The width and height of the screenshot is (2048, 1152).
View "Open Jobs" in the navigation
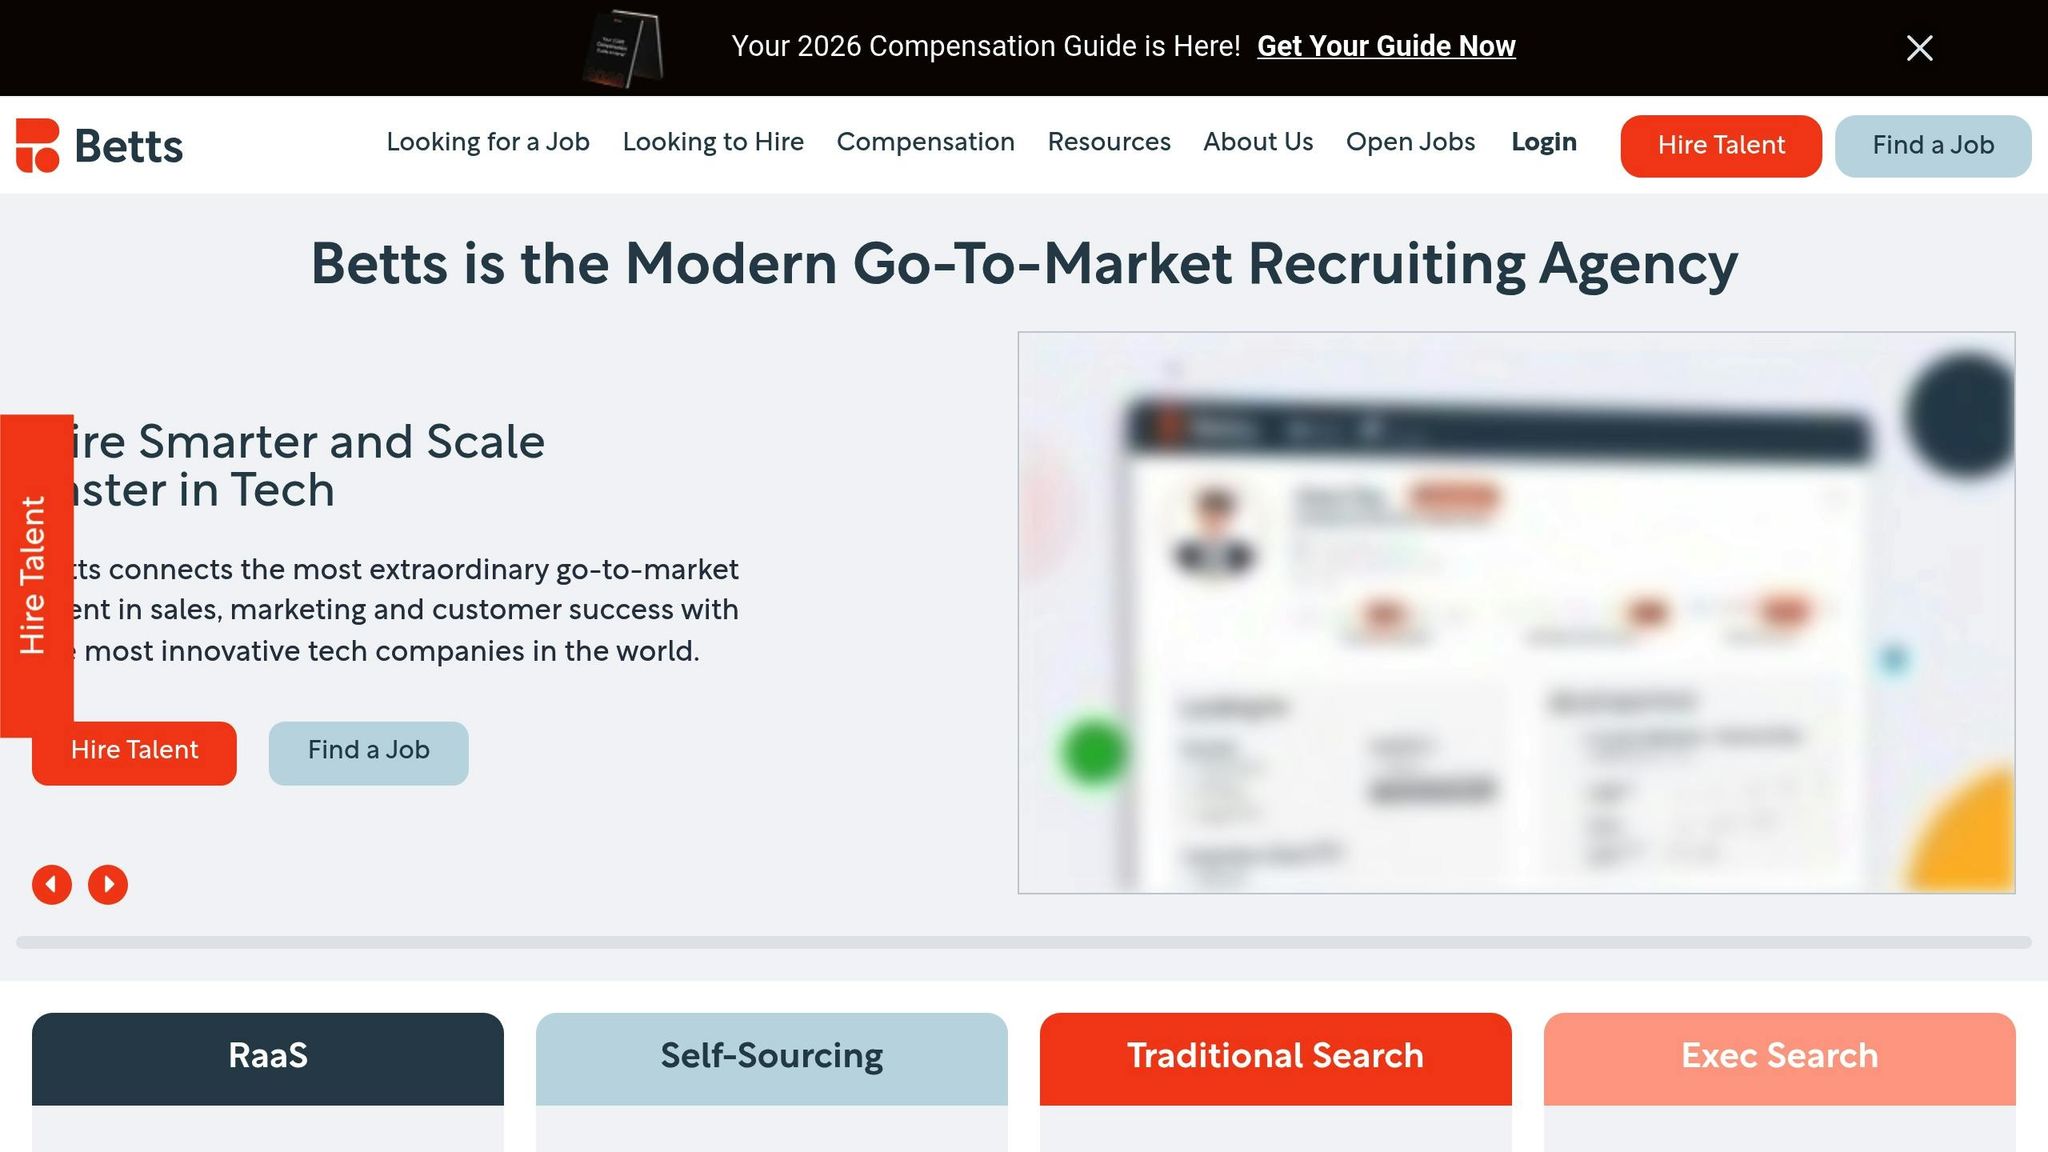click(x=1410, y=143)
